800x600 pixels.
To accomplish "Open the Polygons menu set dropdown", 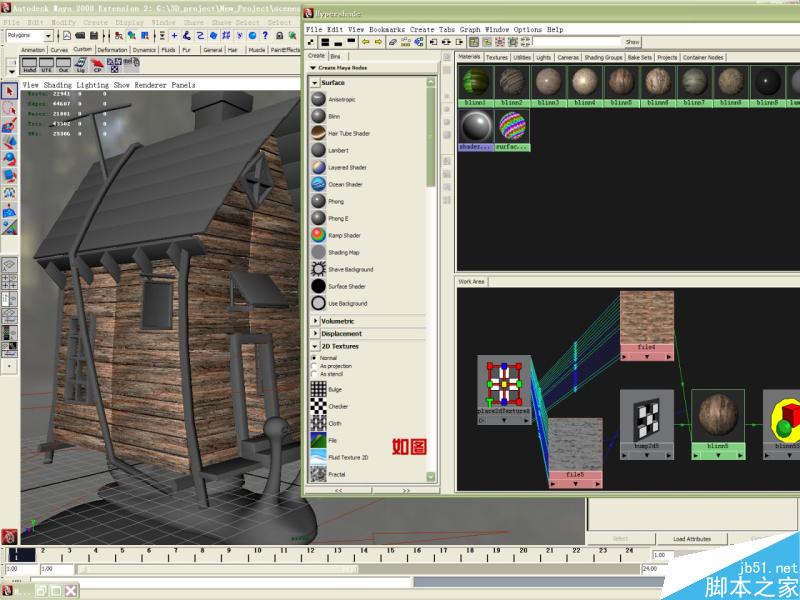I will [31, 35].
